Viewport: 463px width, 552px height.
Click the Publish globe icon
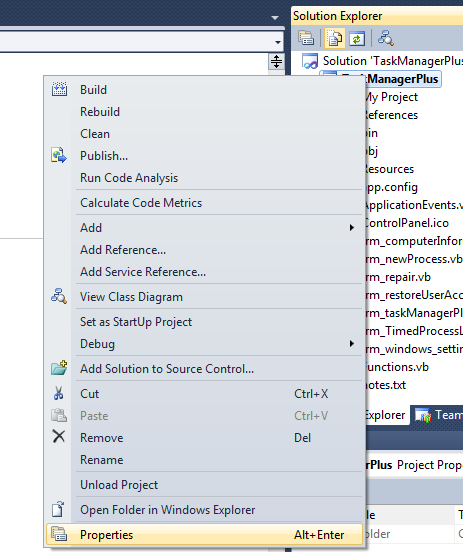coord(59,155)
